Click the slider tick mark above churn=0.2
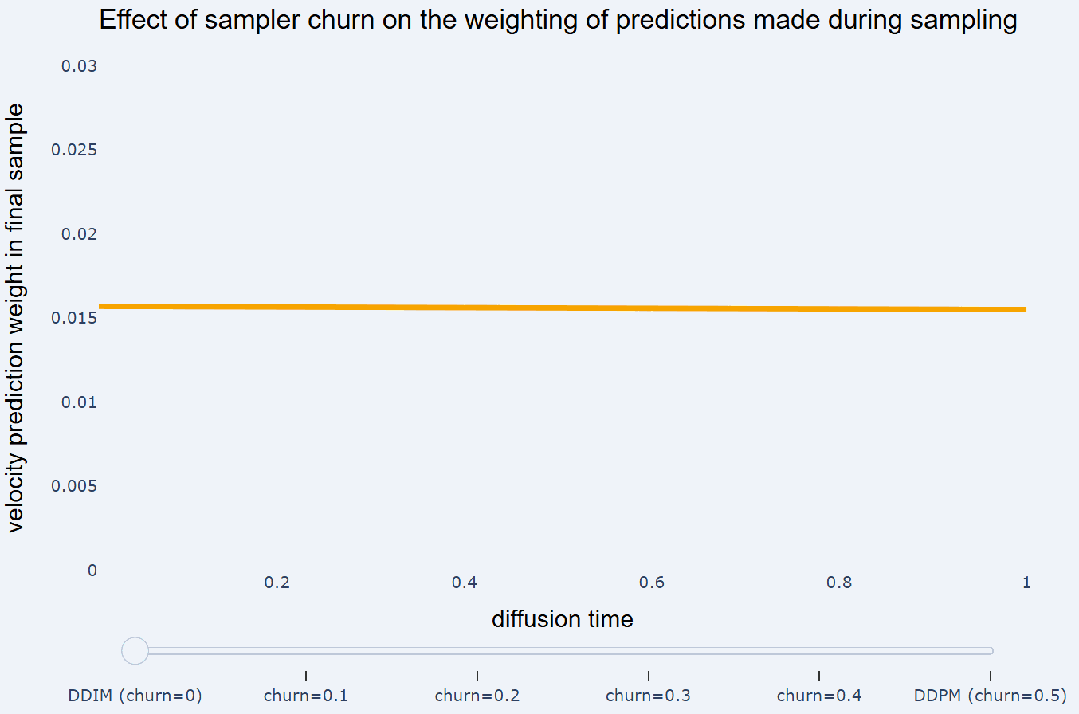Viewport: 1079px width, 714px height. click(x=477, y=677)
